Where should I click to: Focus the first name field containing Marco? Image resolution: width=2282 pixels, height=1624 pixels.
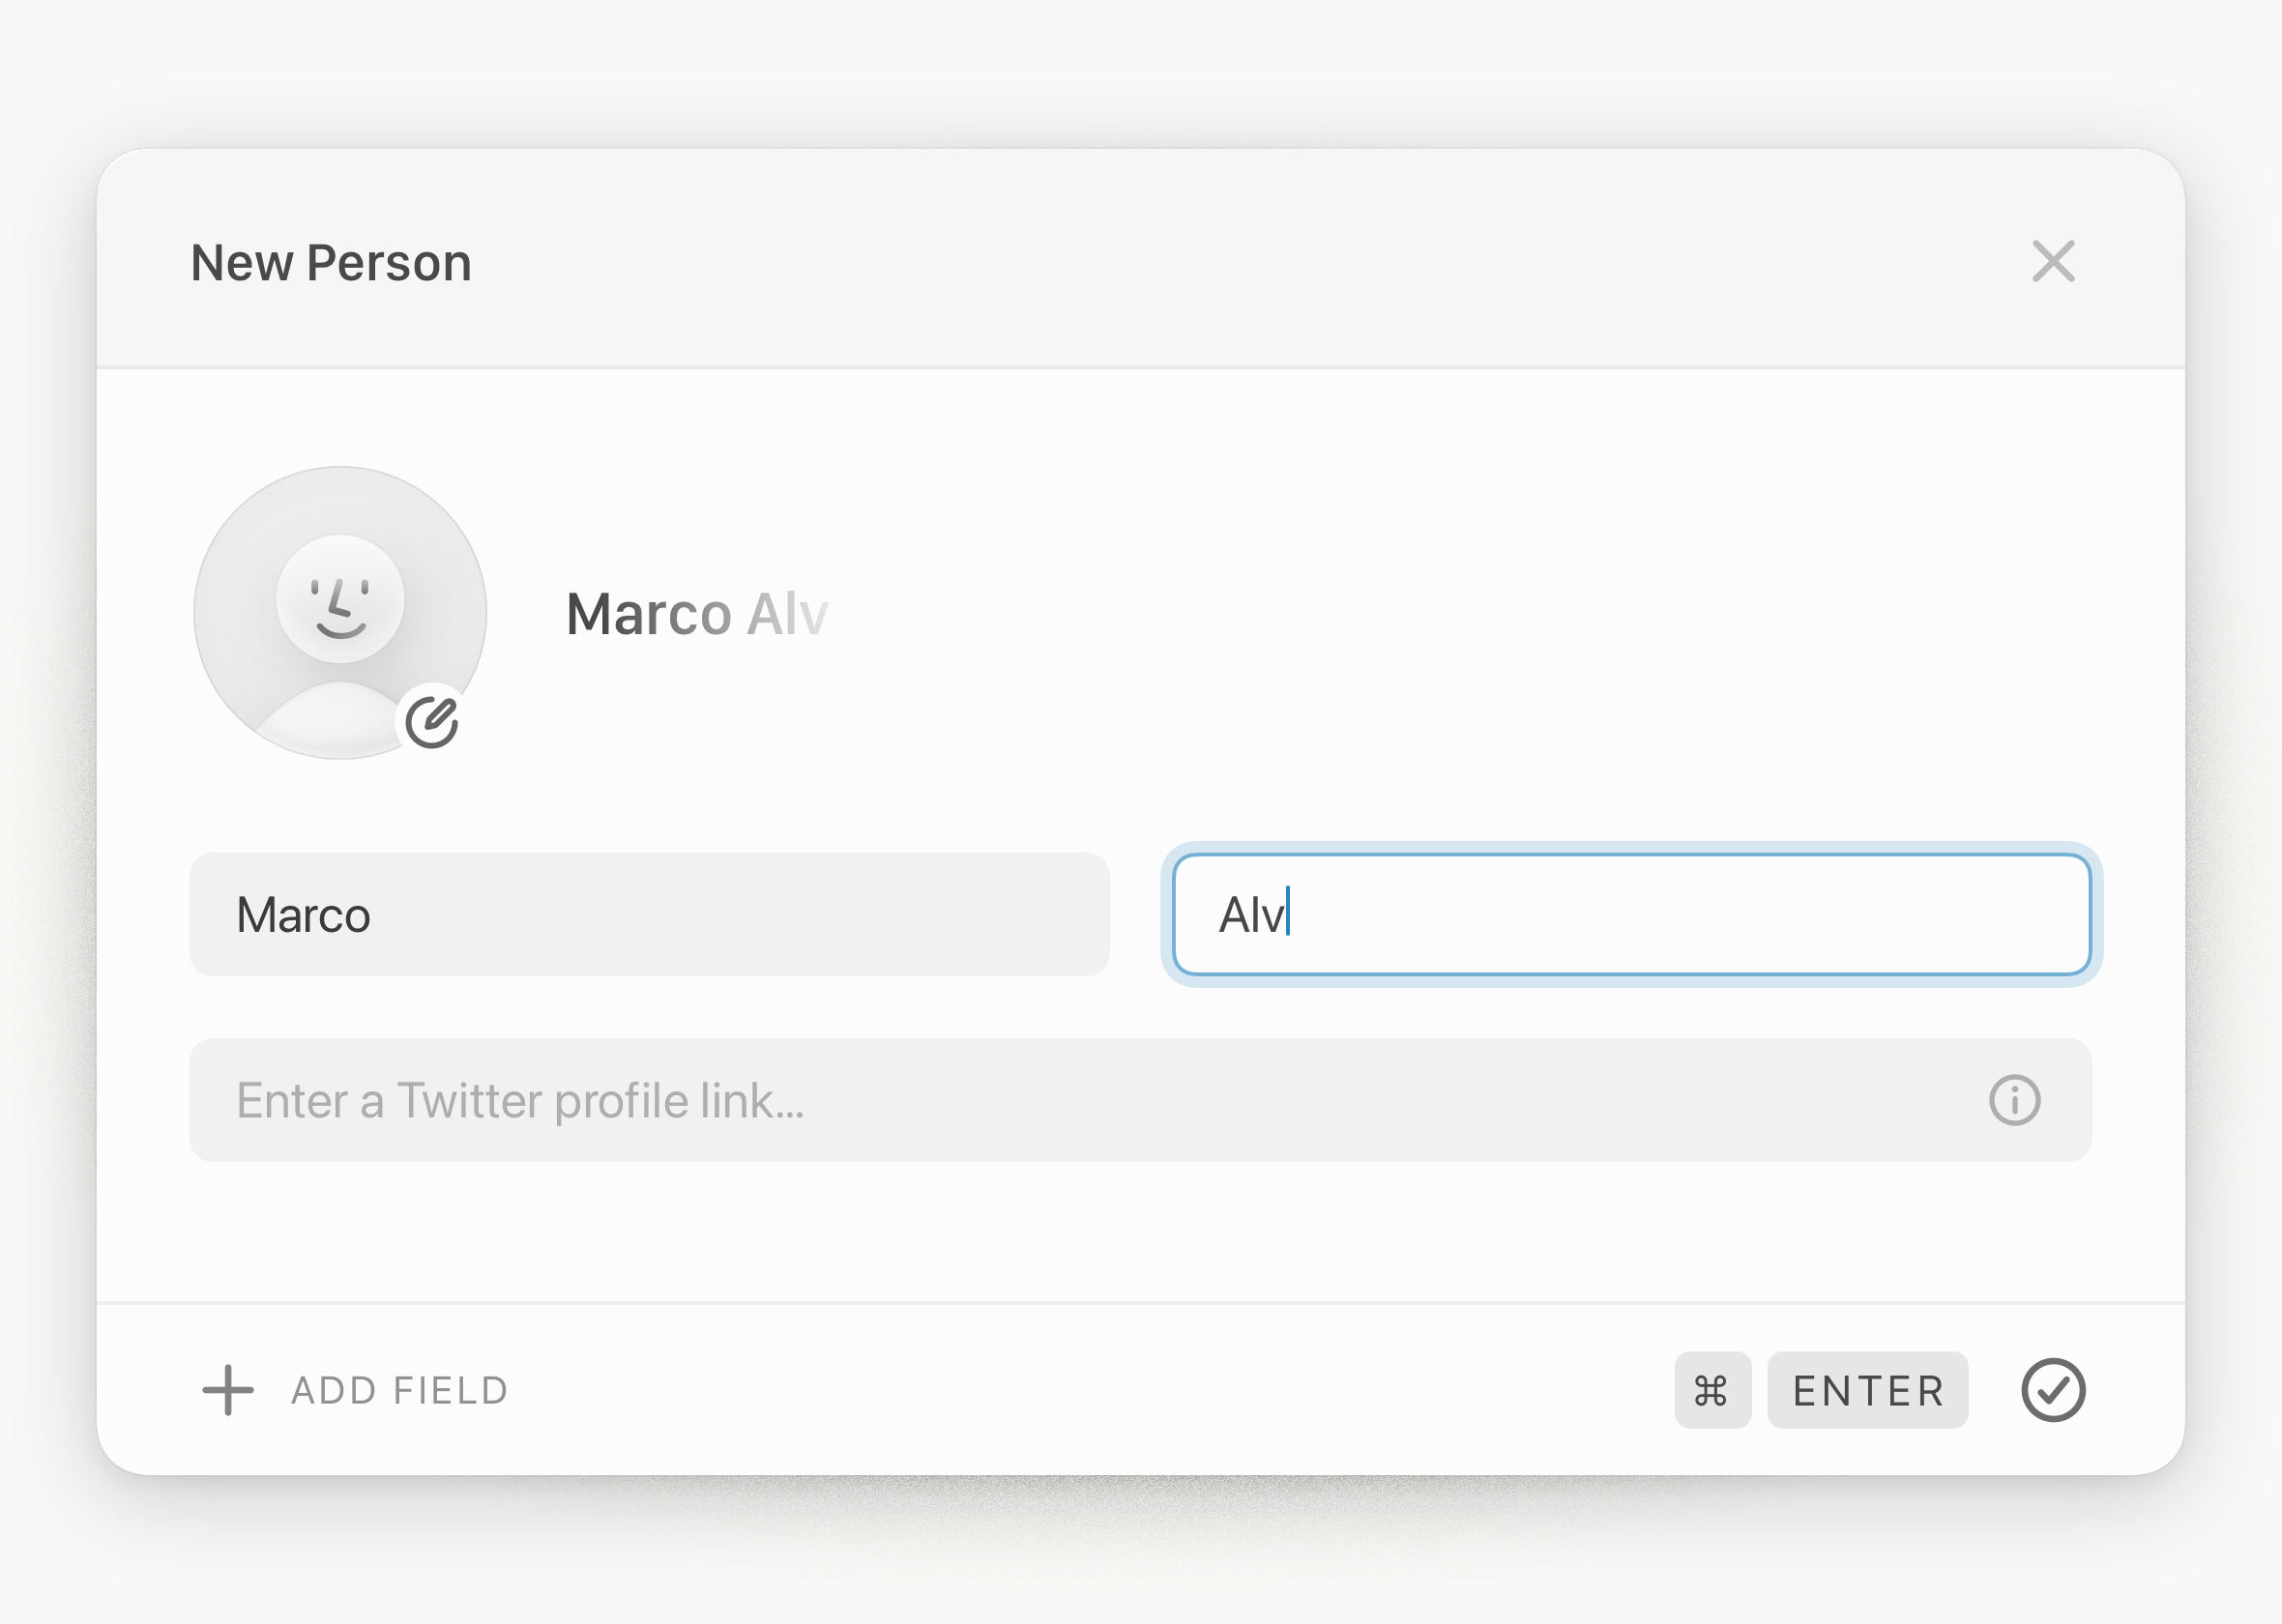point(650,915)
